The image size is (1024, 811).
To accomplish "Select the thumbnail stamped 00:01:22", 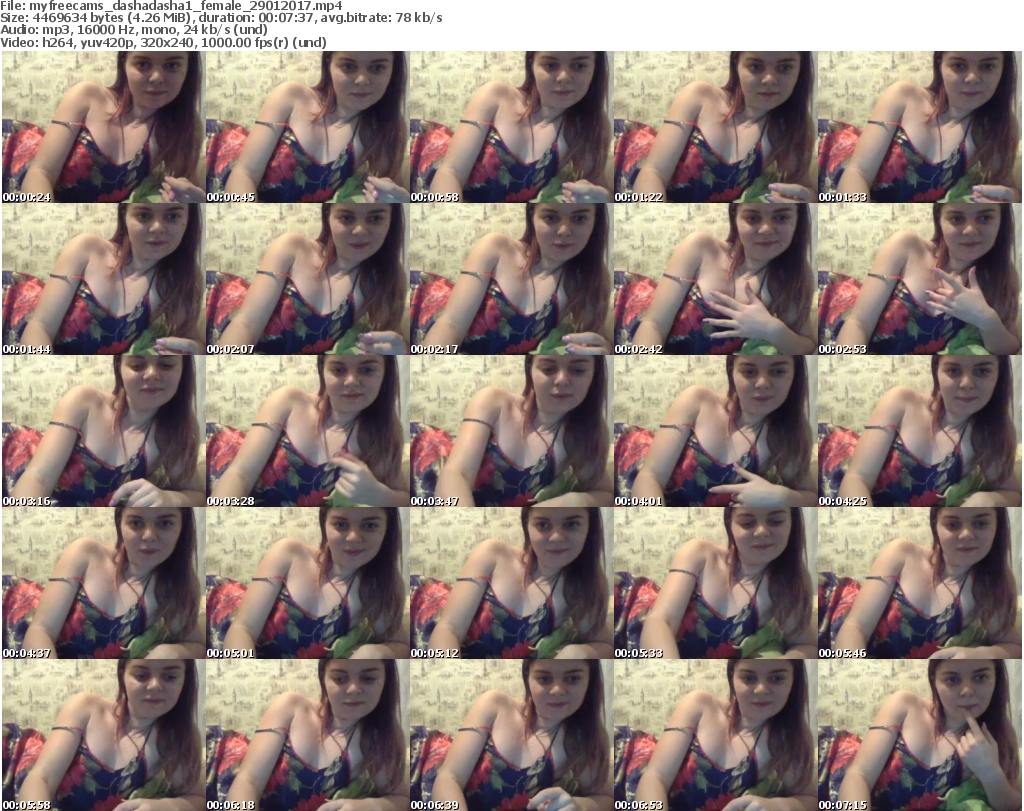I will (716, 127).
